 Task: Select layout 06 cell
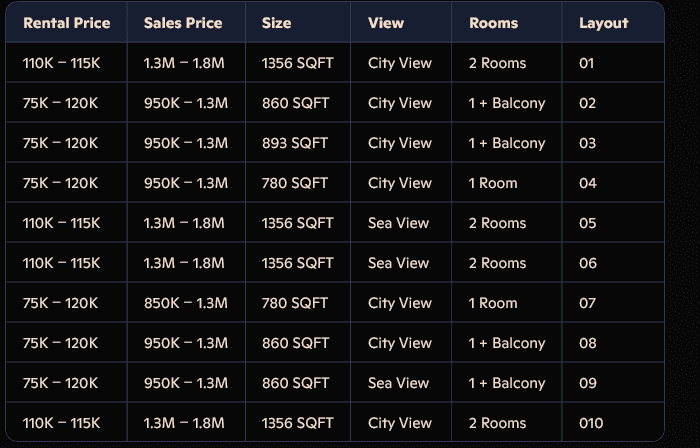coord(588,263)
